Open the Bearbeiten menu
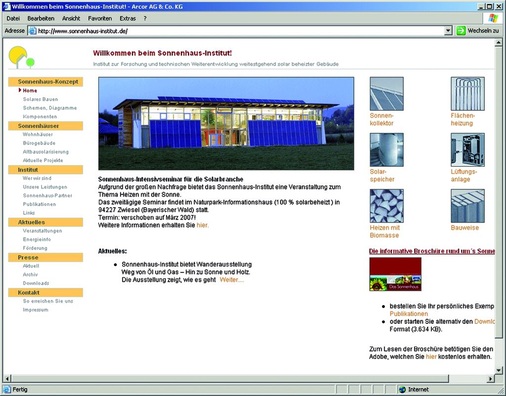 41,18
